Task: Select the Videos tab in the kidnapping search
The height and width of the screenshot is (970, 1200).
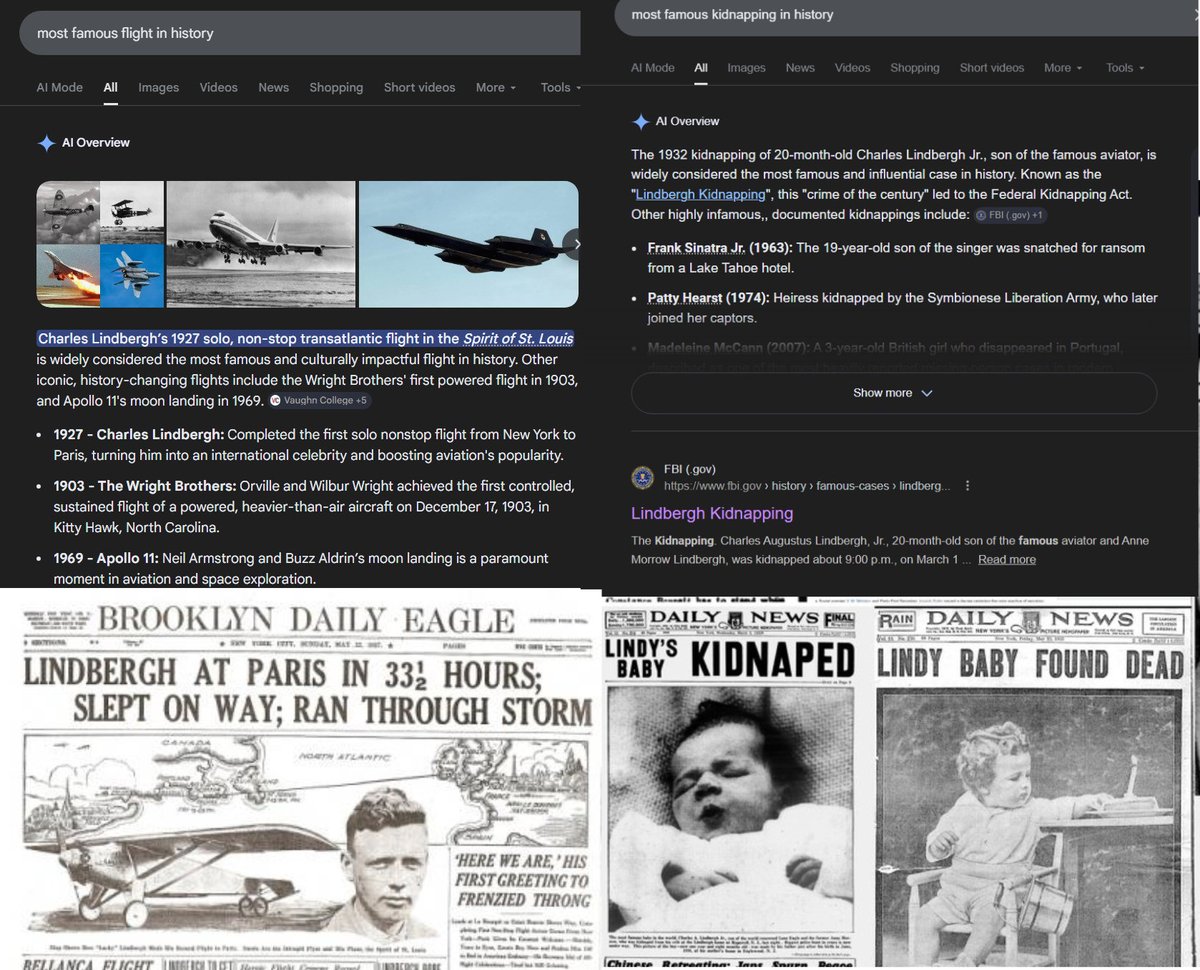Action: pos(852,68)
